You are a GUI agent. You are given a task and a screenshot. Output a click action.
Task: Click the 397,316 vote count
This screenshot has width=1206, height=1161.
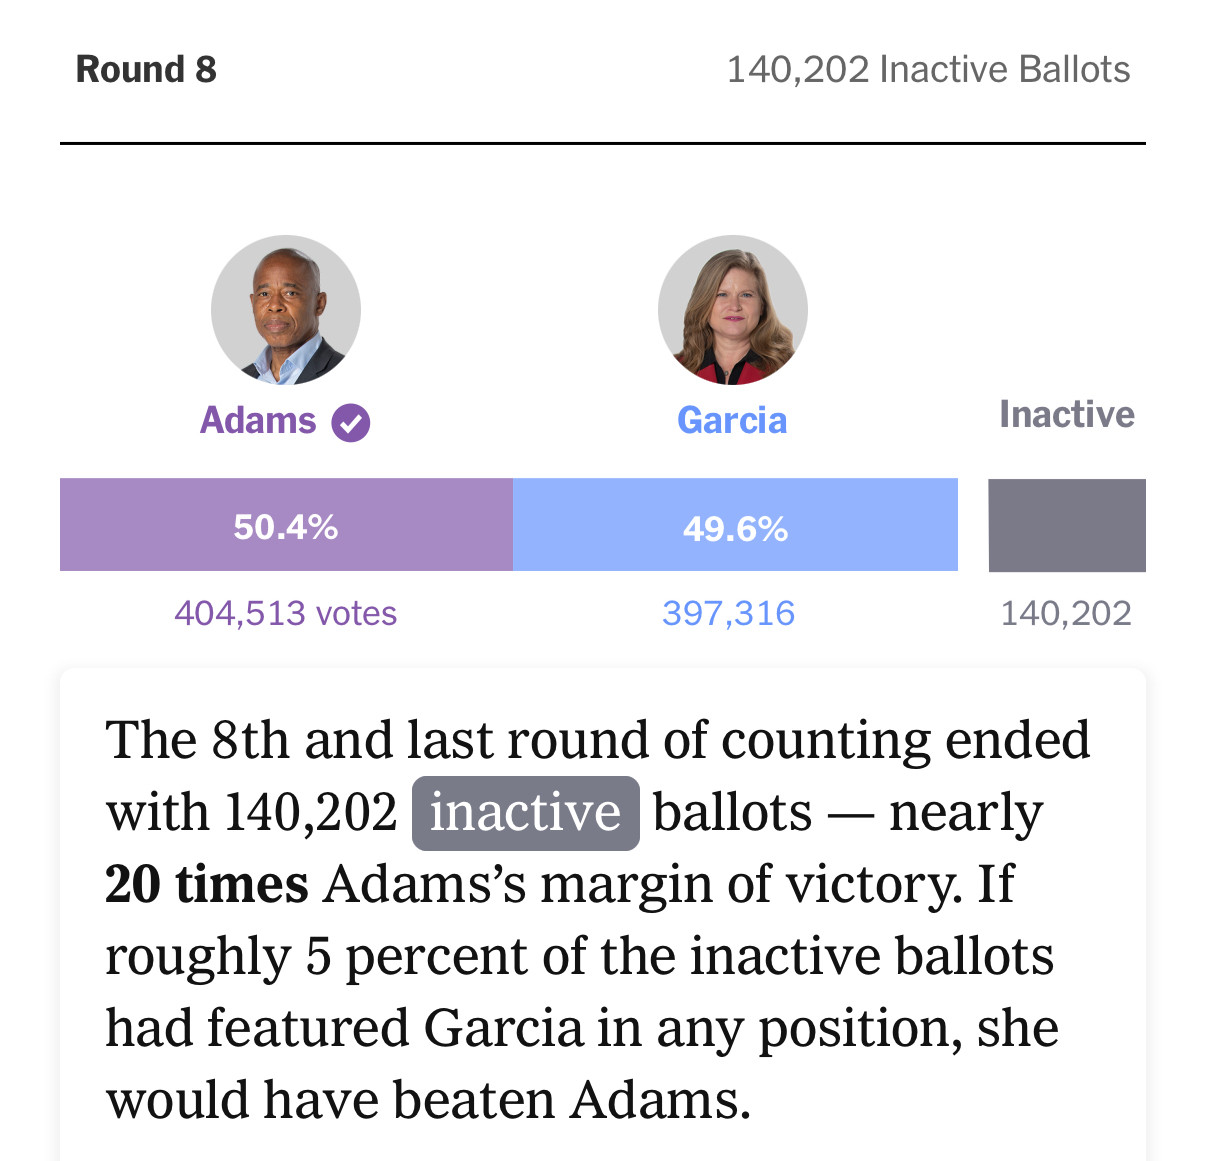729,613
